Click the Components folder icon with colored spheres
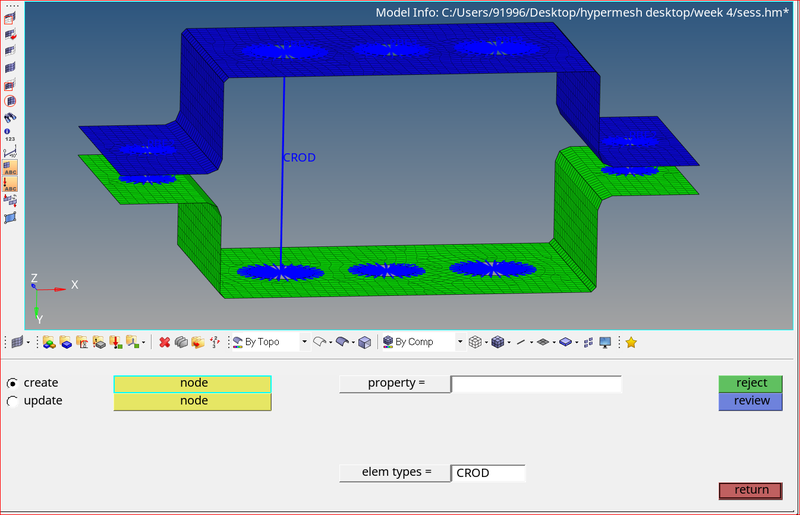 point(49,342)
